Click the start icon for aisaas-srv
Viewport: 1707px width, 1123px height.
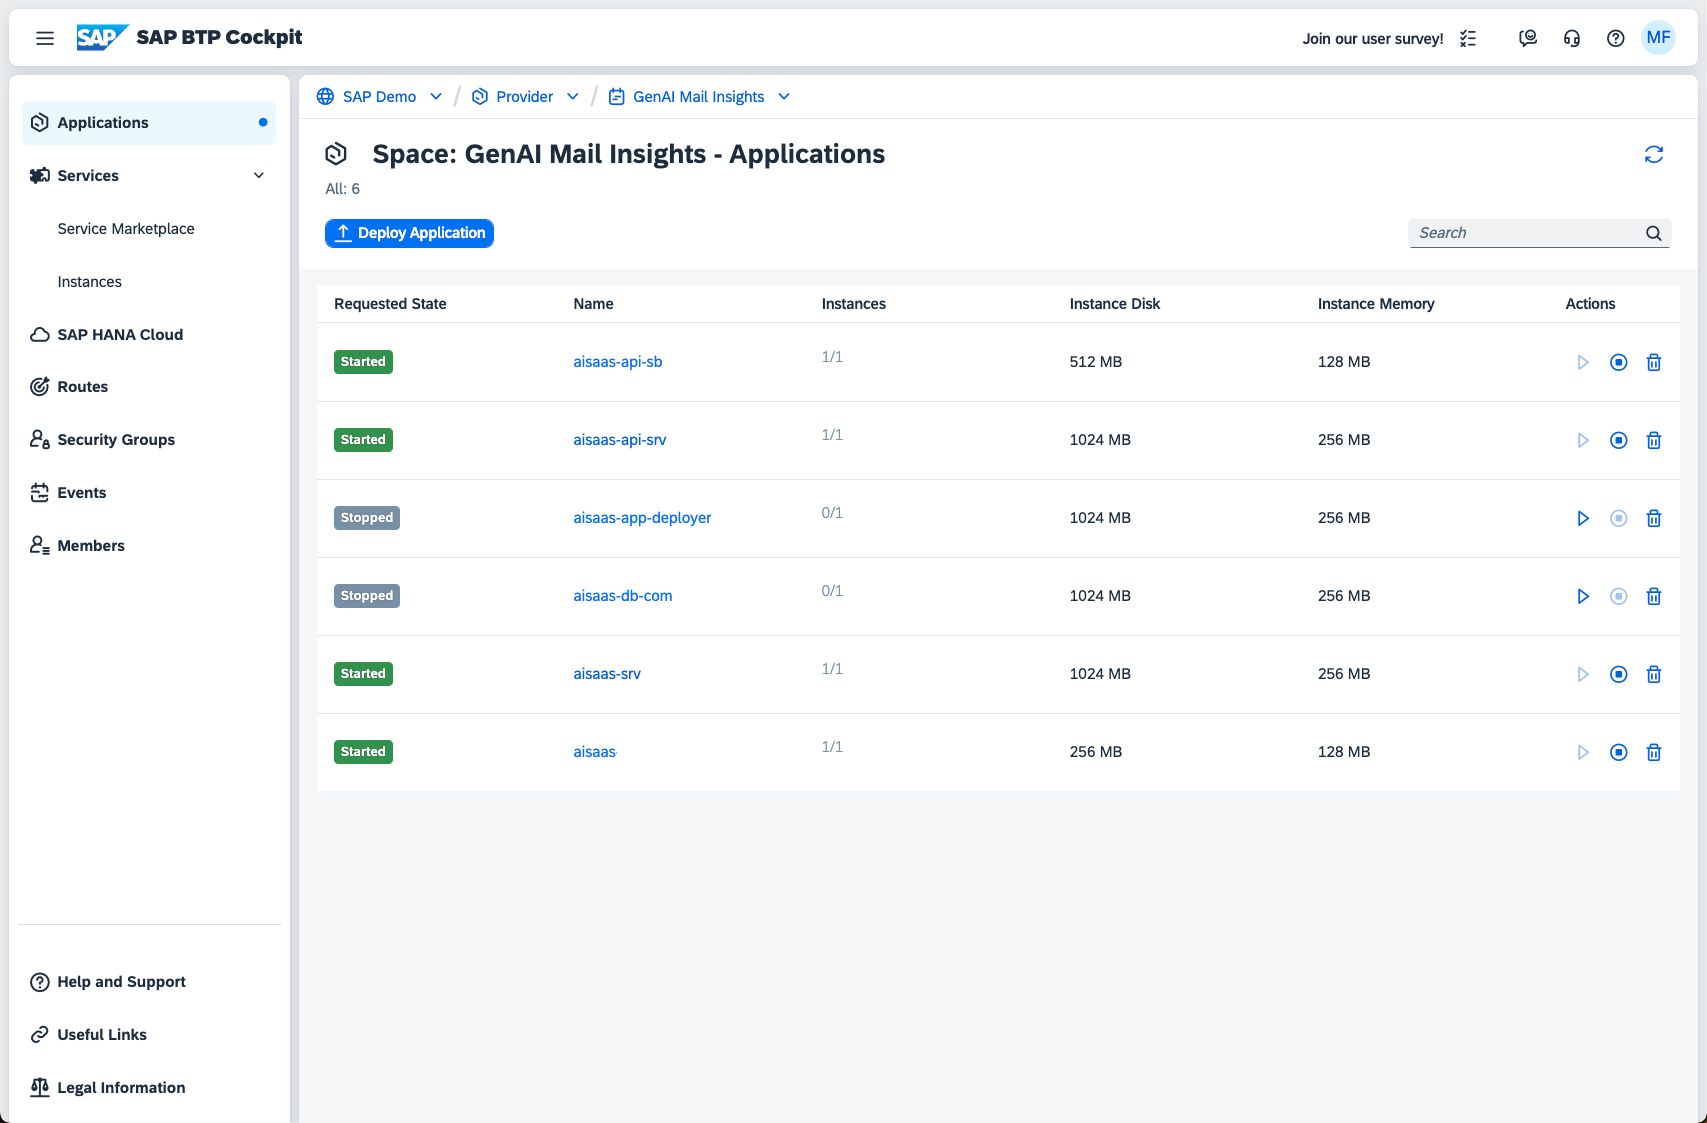tap(1583, 674)
